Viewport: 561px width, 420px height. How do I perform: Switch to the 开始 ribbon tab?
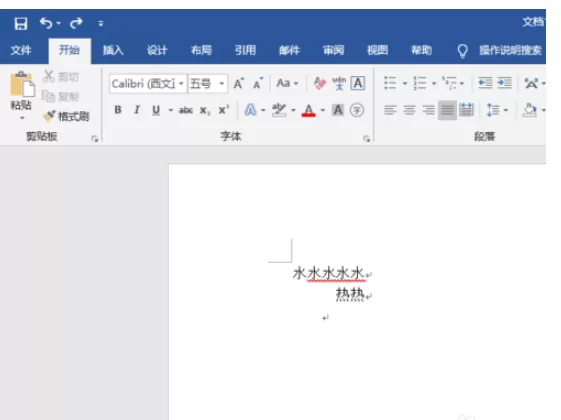69,50
